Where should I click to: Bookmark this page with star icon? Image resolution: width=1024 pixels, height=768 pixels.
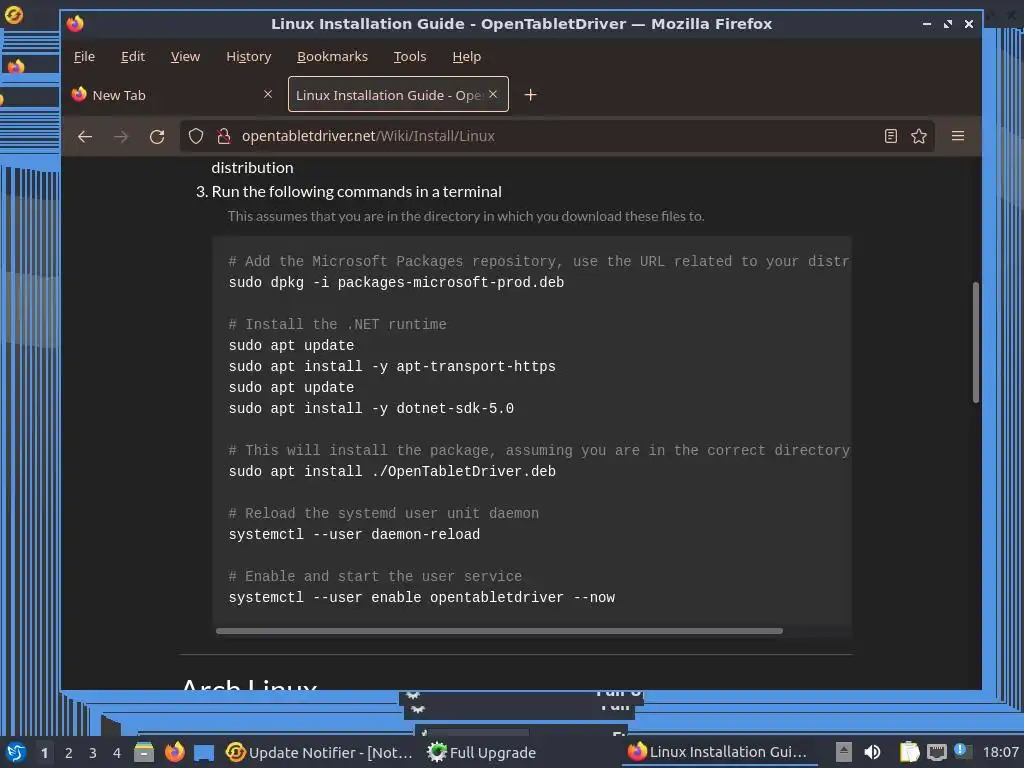[x=919, y=136]
